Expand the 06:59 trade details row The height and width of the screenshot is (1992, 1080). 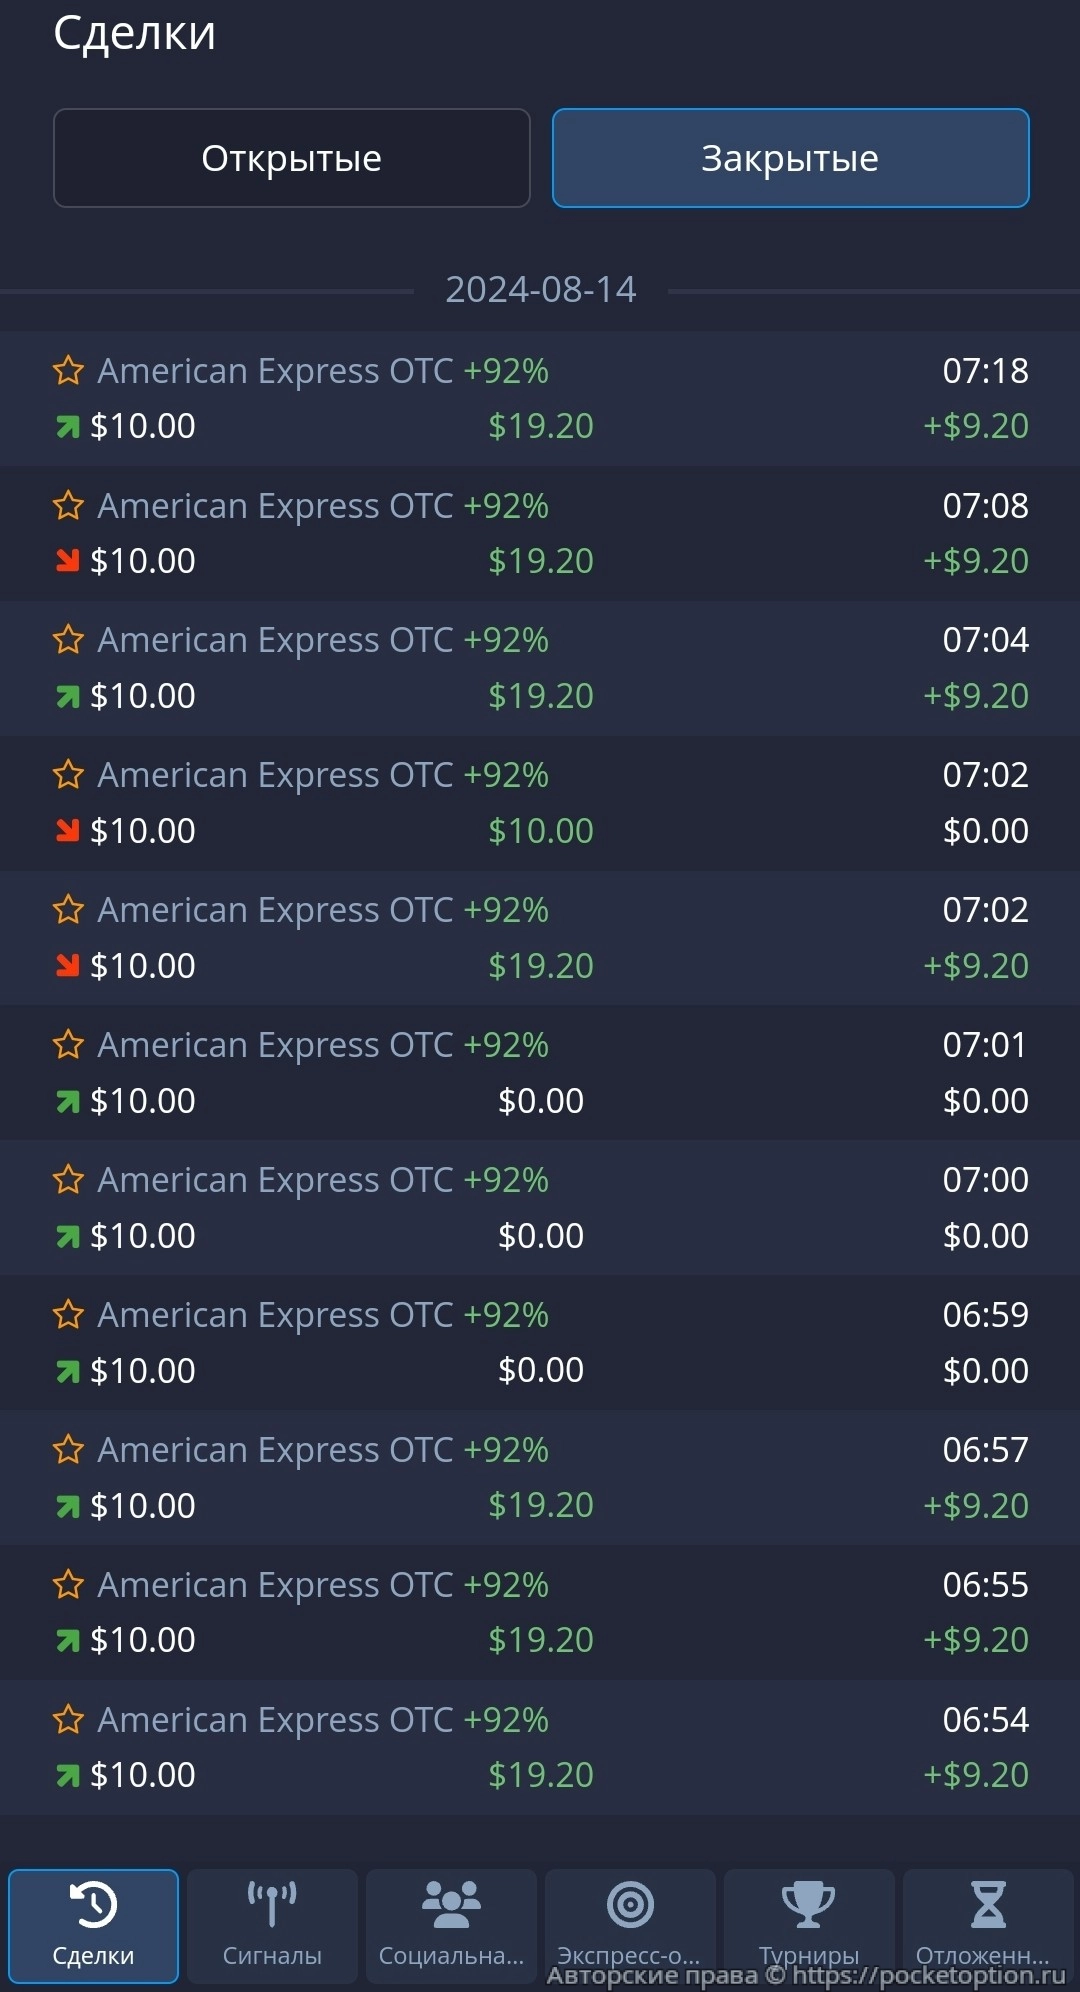point(540,1343)
